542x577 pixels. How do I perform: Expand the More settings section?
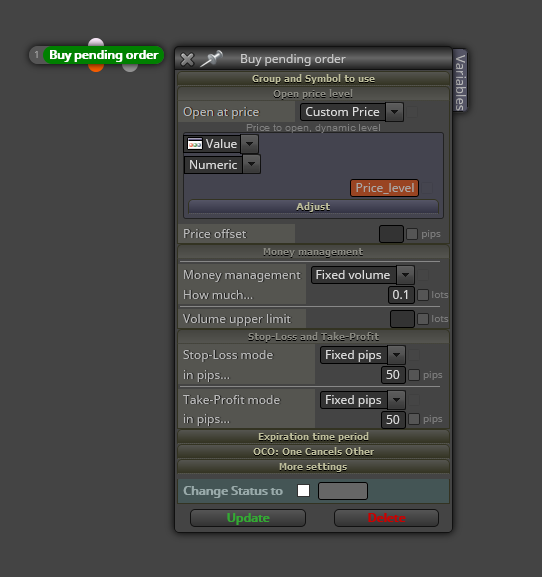[x=313, y=467]
